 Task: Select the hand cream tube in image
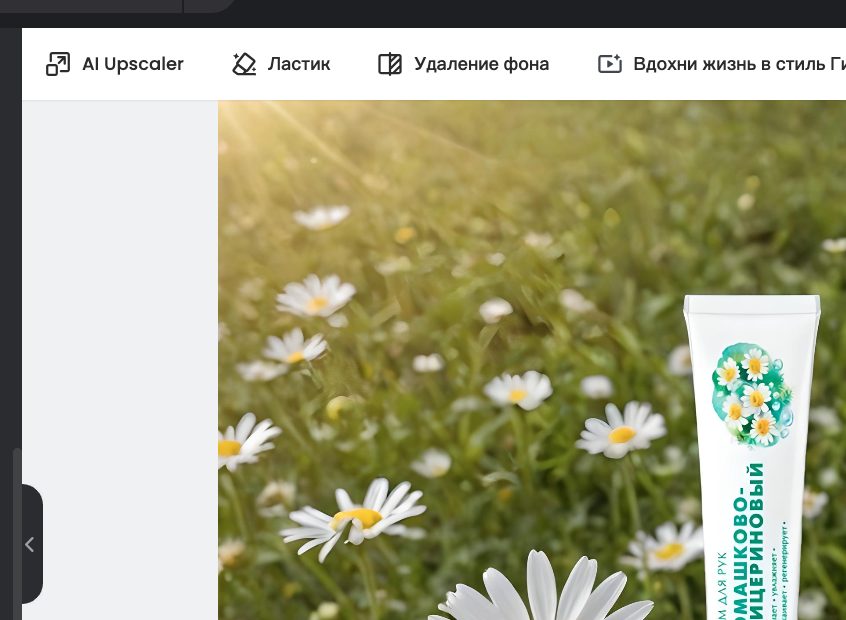[753, 457]
